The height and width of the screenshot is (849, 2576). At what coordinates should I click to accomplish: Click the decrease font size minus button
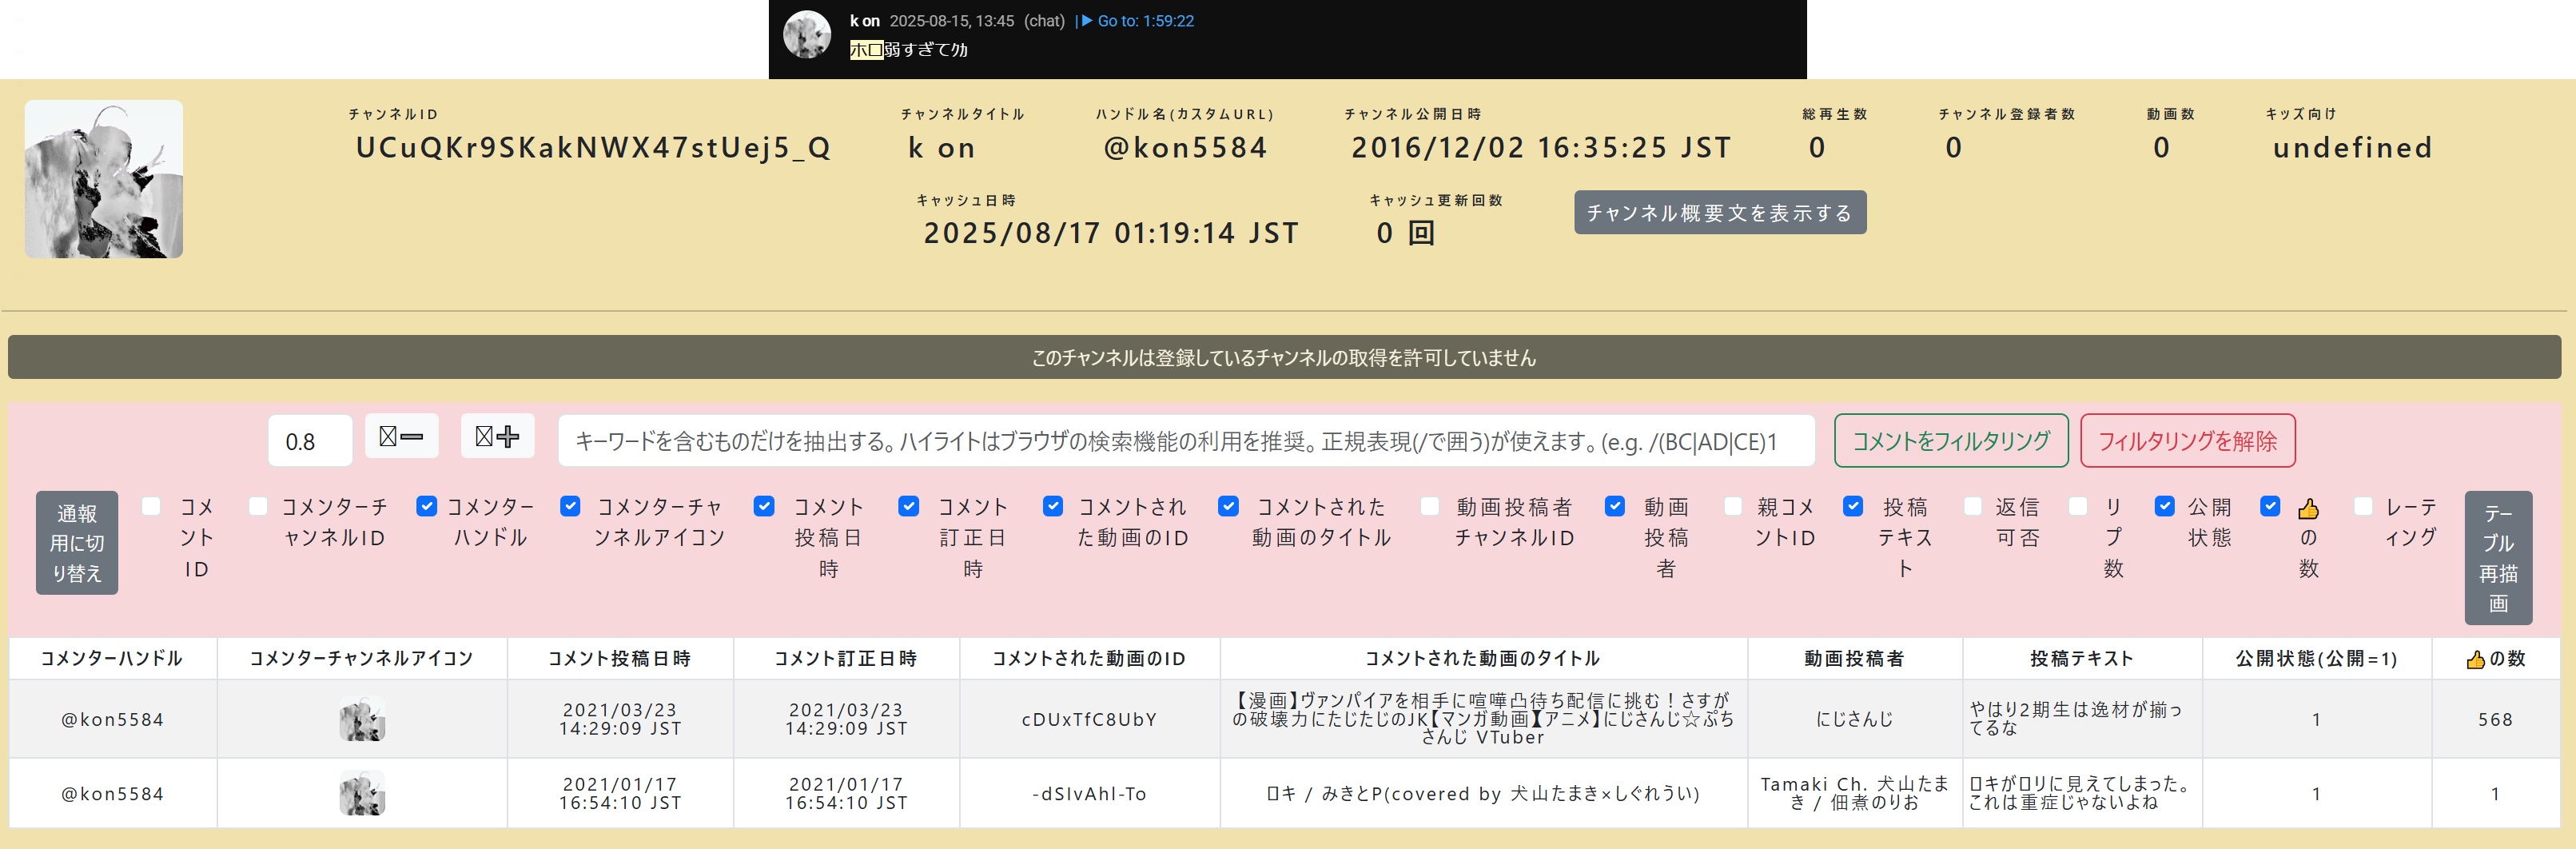pyautogui.click(x=401, y=437)
